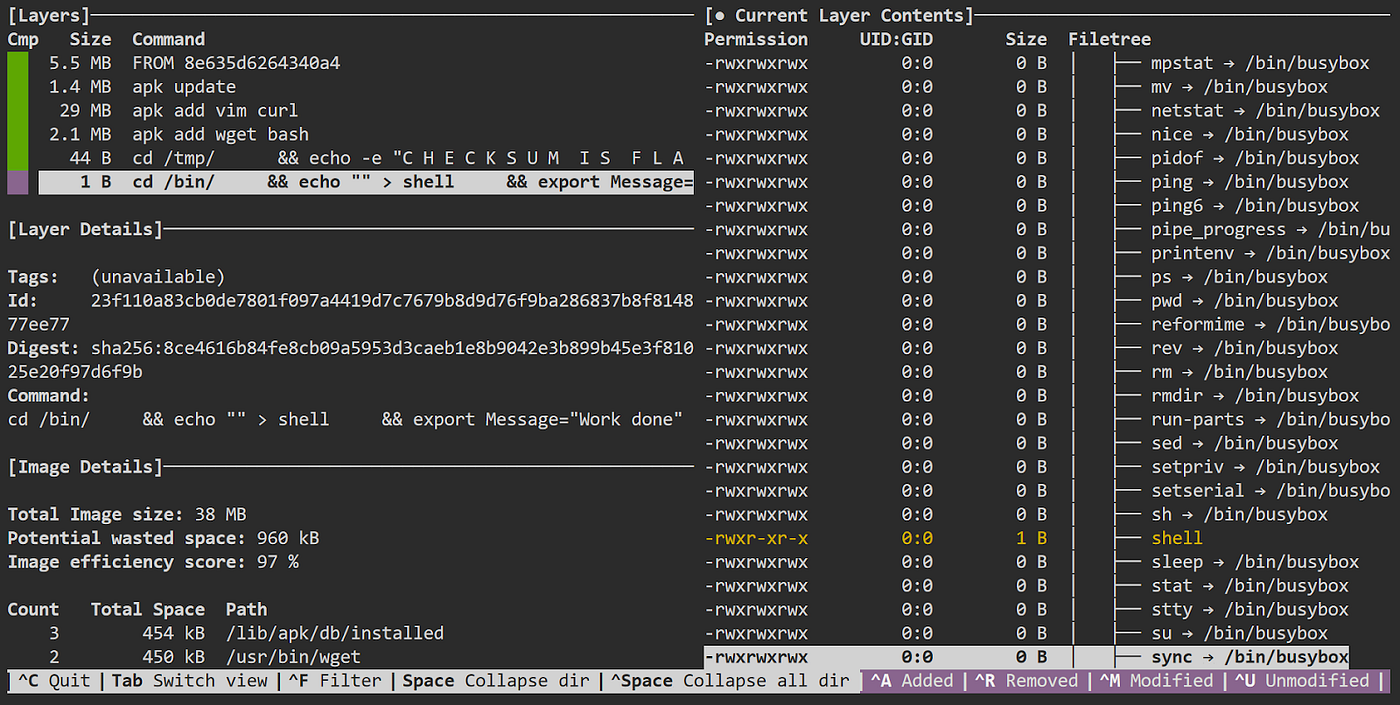Select the mpstat file tree entry

pos(1259,63)
